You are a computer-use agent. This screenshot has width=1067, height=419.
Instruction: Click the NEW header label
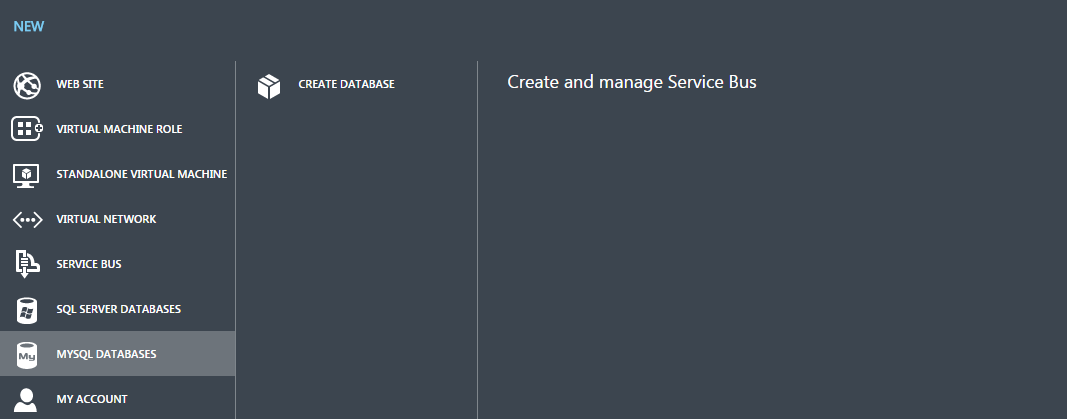click(x=29, y=27)
